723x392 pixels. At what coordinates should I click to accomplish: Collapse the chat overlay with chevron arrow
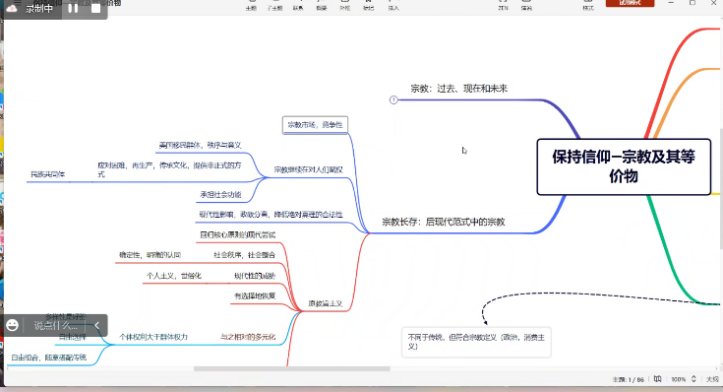point(97,326)
